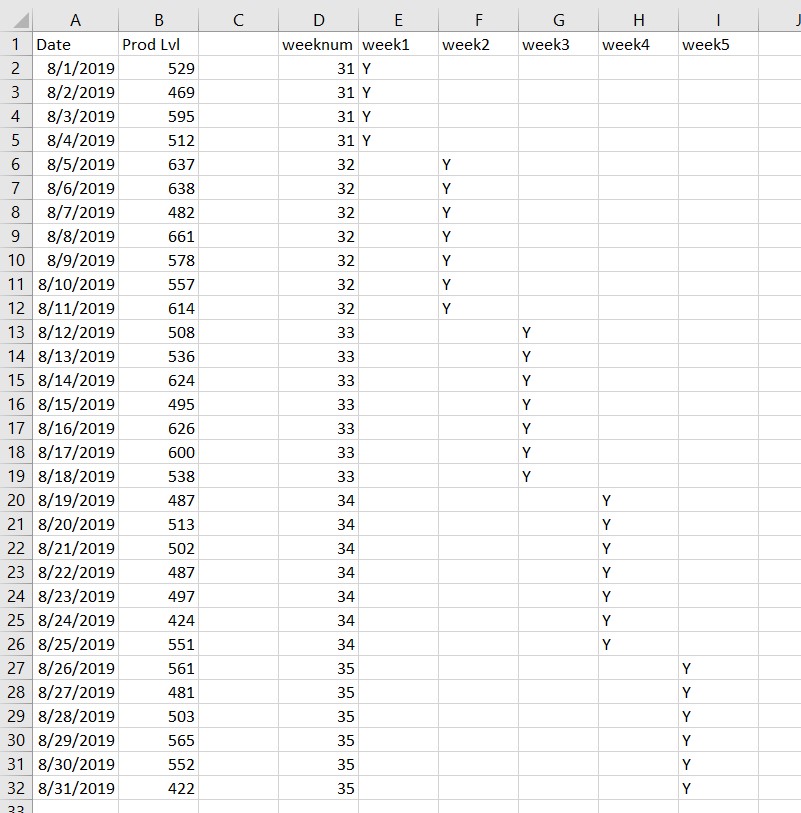Click the first Y under week1
This screenshot has height=813, width=801.
398,68
